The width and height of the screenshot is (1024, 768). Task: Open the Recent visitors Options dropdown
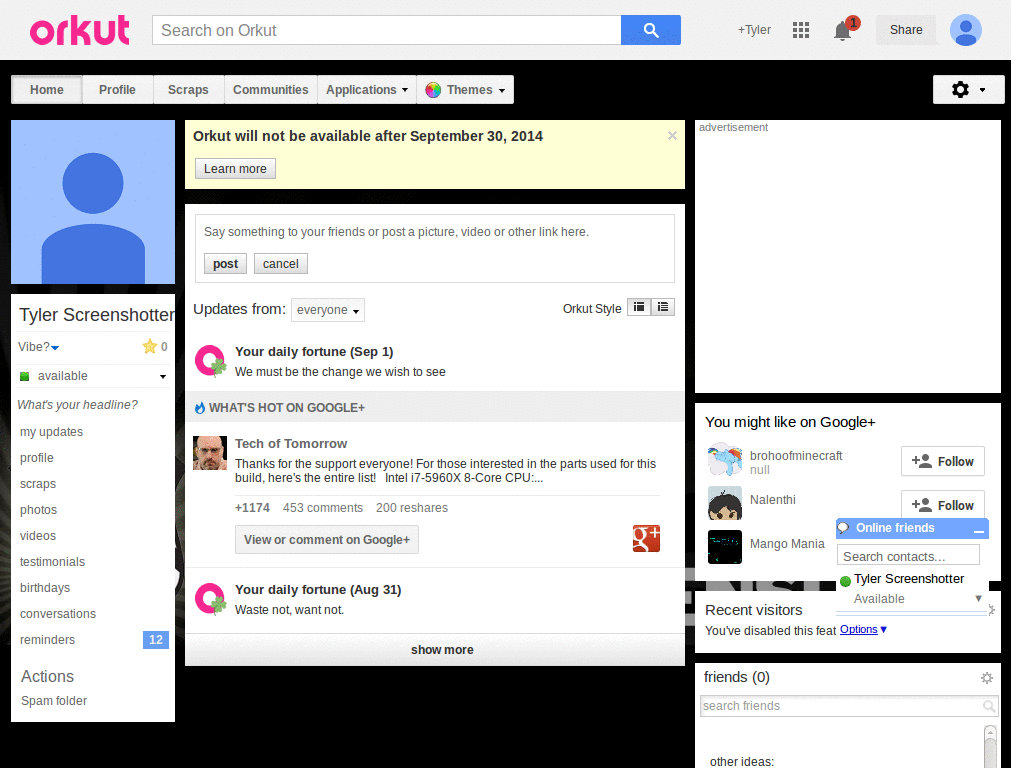click(x=863, y=630)
